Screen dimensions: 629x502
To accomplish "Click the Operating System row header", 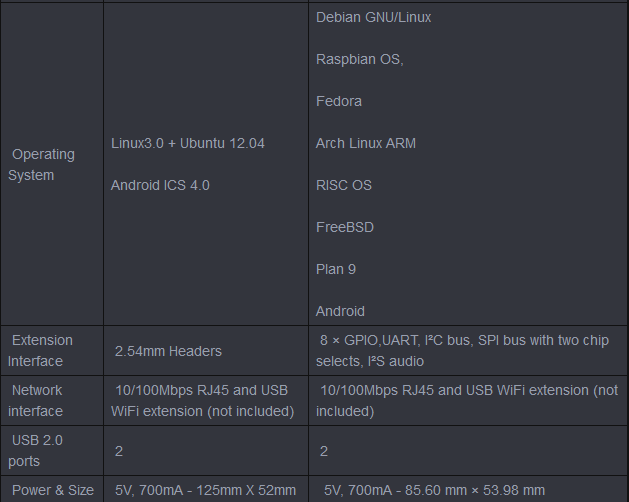I will point(42,165).
